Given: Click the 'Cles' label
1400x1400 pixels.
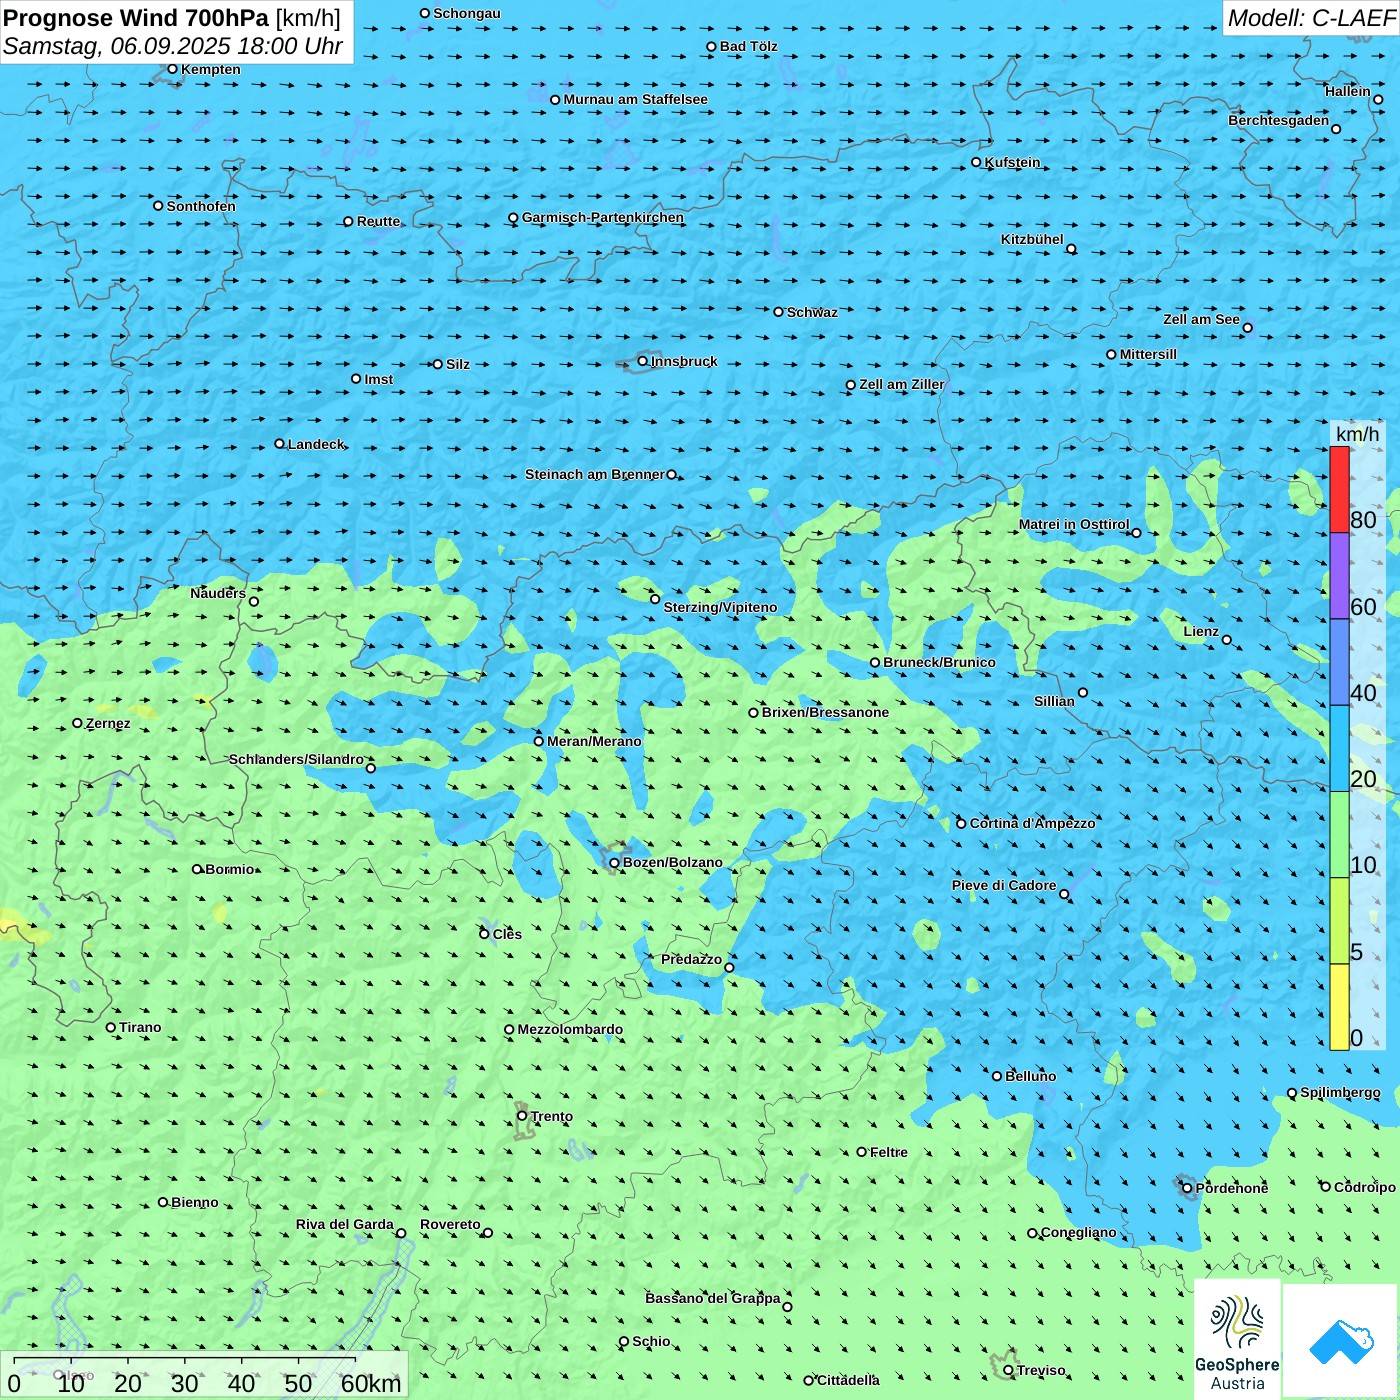Looking at the screenshot, I should 507,934.
